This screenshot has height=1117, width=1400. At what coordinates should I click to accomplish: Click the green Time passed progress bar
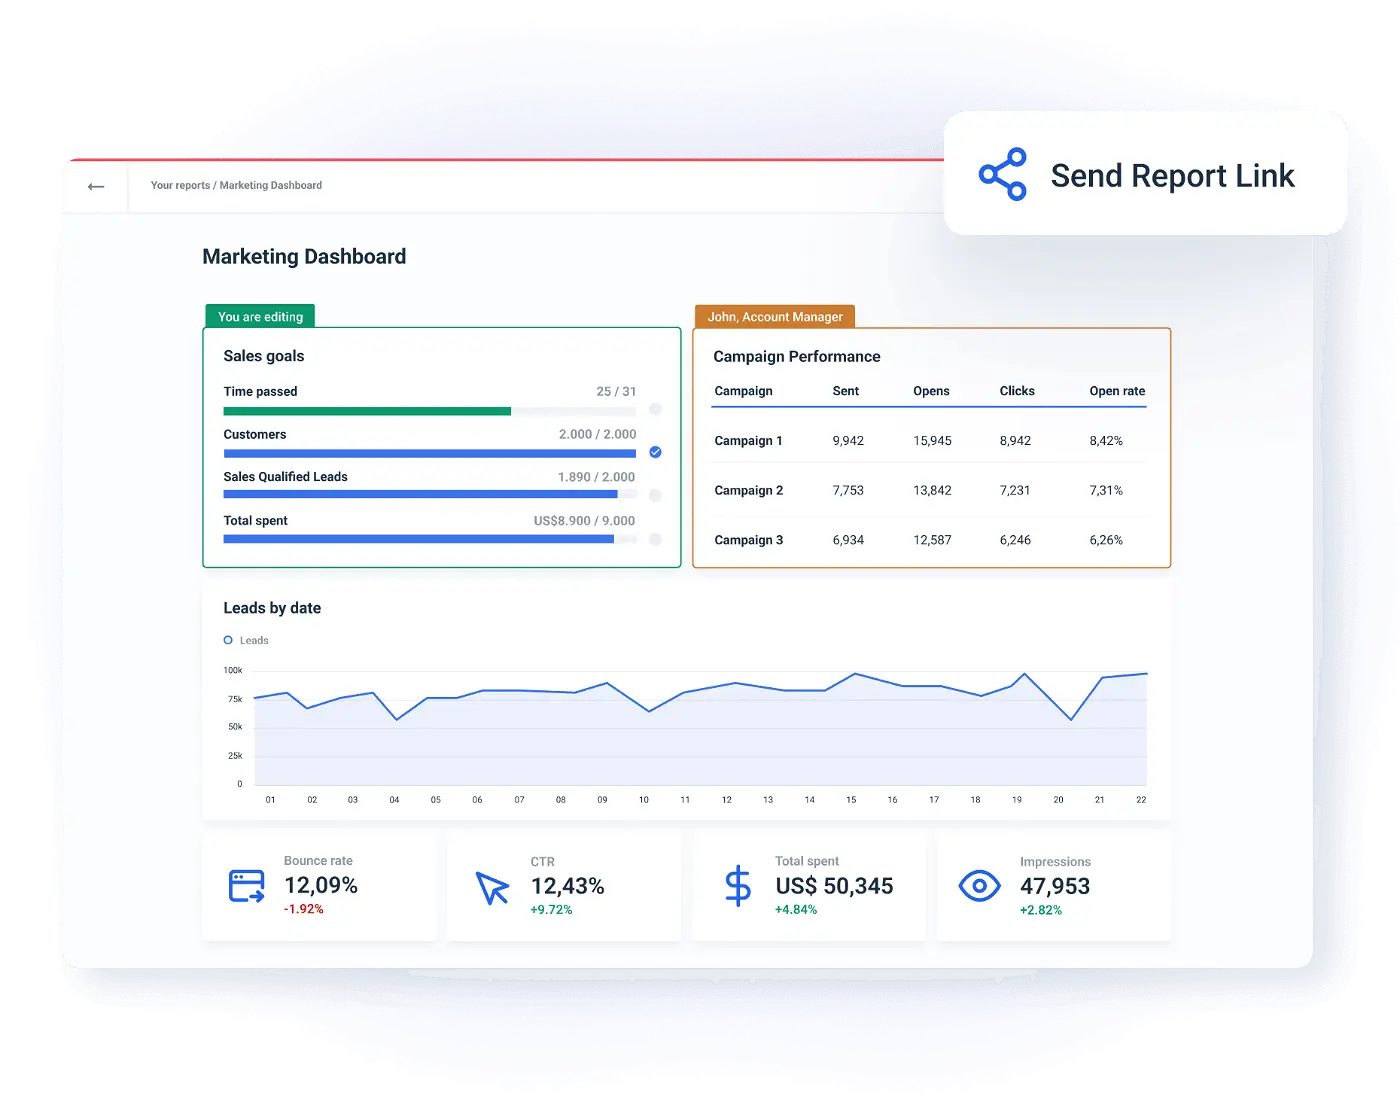pyautogui.click(x=367, y=411)
